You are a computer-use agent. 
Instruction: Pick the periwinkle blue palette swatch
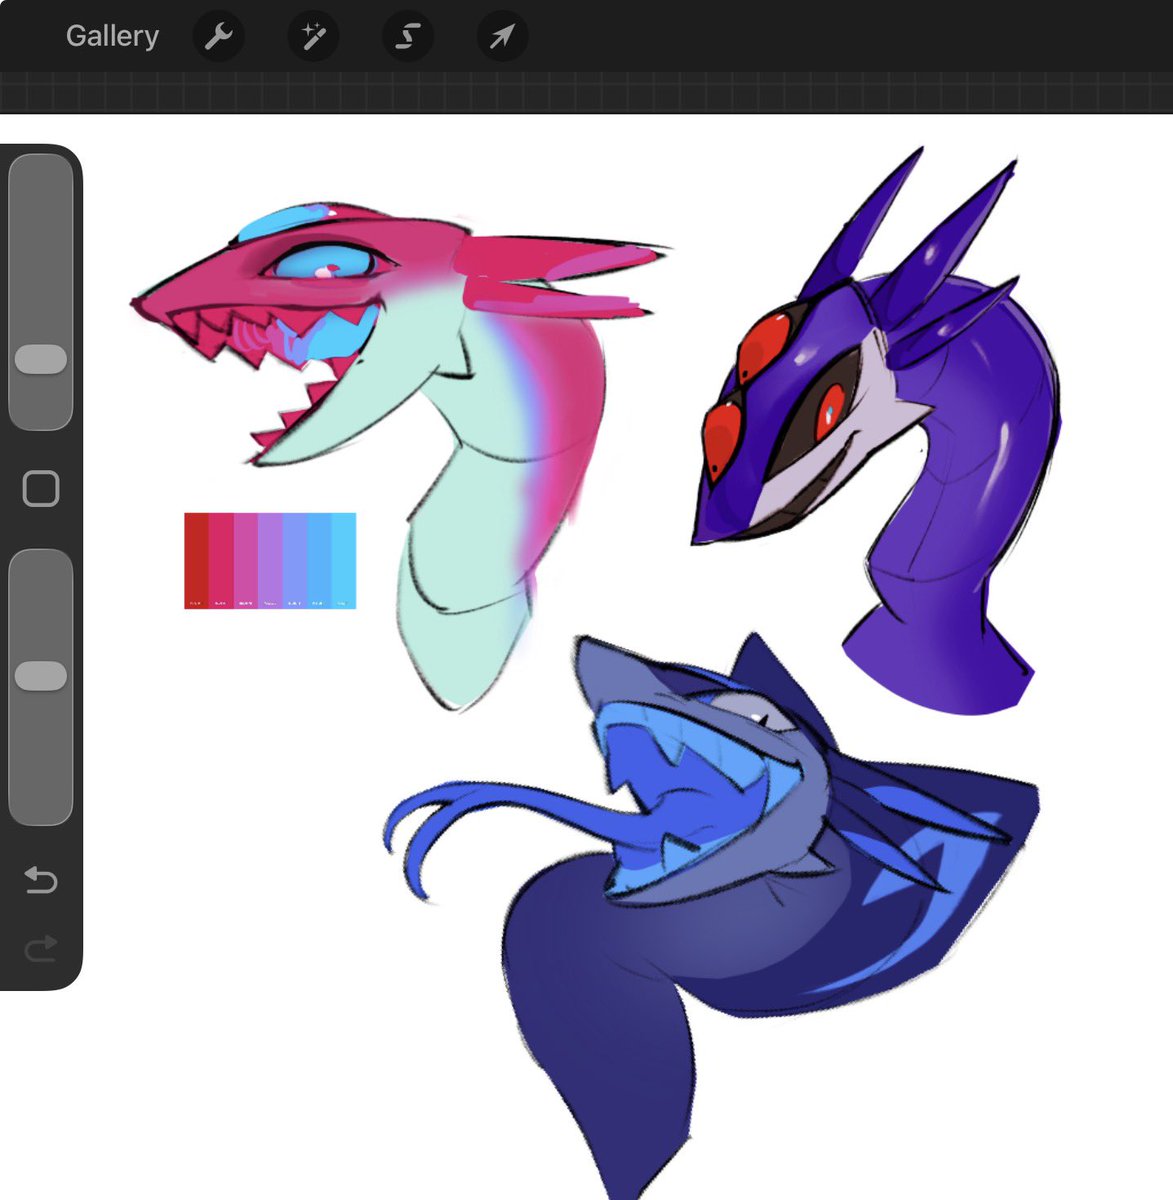pos(295,560)
